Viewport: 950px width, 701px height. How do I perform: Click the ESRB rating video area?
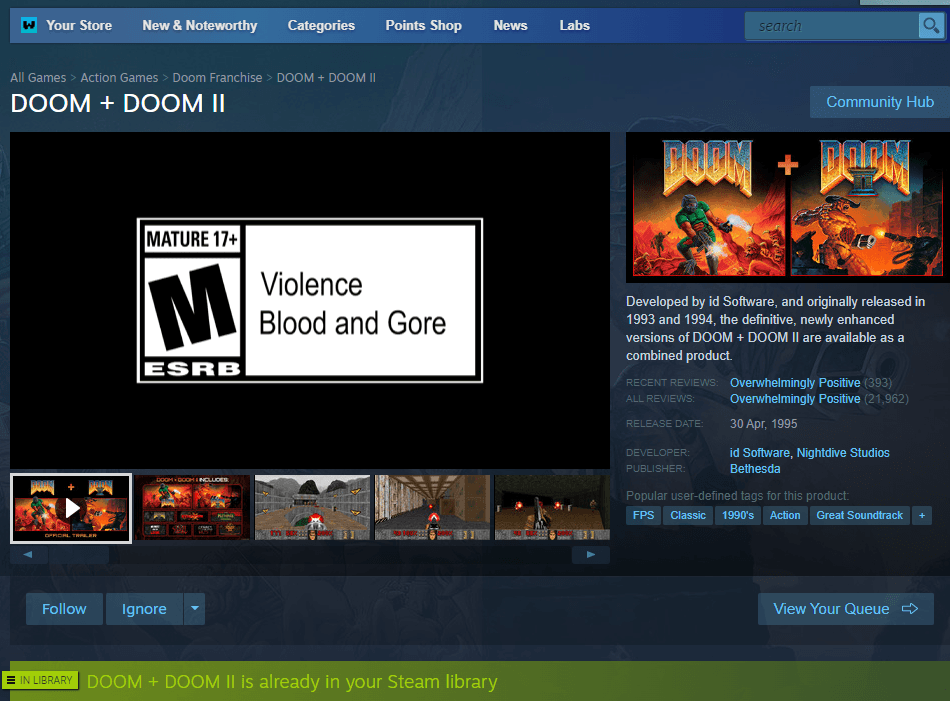click(310, 300)
